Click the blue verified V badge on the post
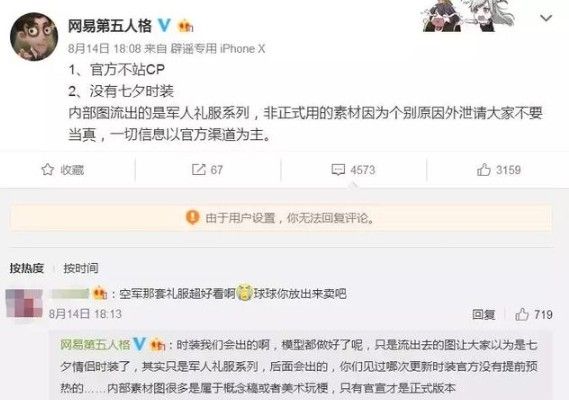This screenshot has width=569, height=400. 164,25
